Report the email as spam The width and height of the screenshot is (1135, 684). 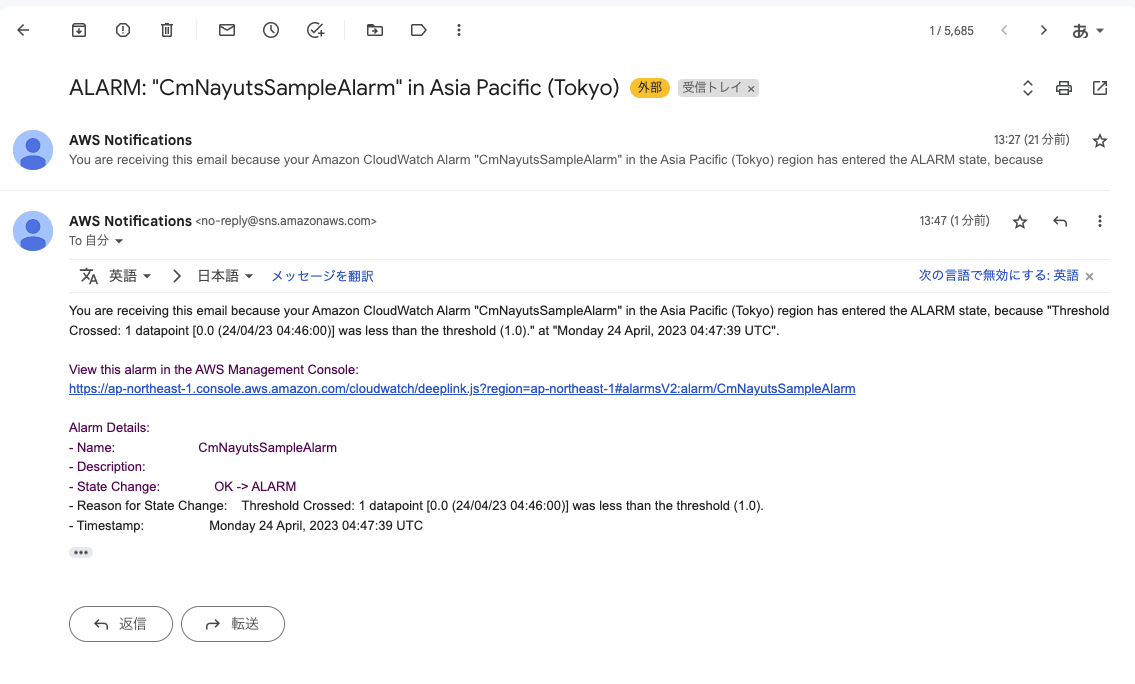tap(122, 30)
